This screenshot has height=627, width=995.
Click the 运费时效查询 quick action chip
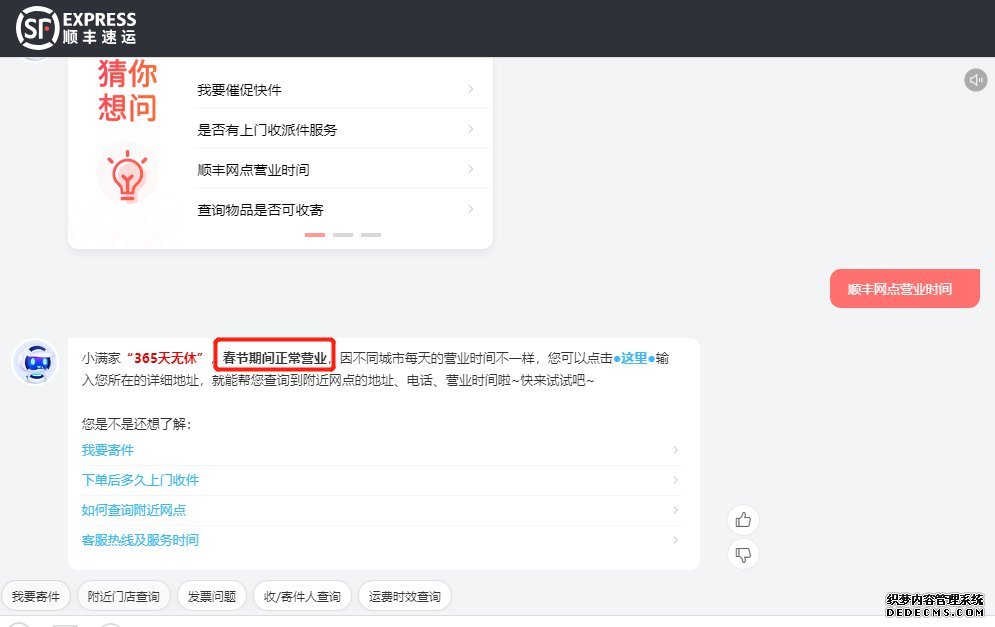405,597
